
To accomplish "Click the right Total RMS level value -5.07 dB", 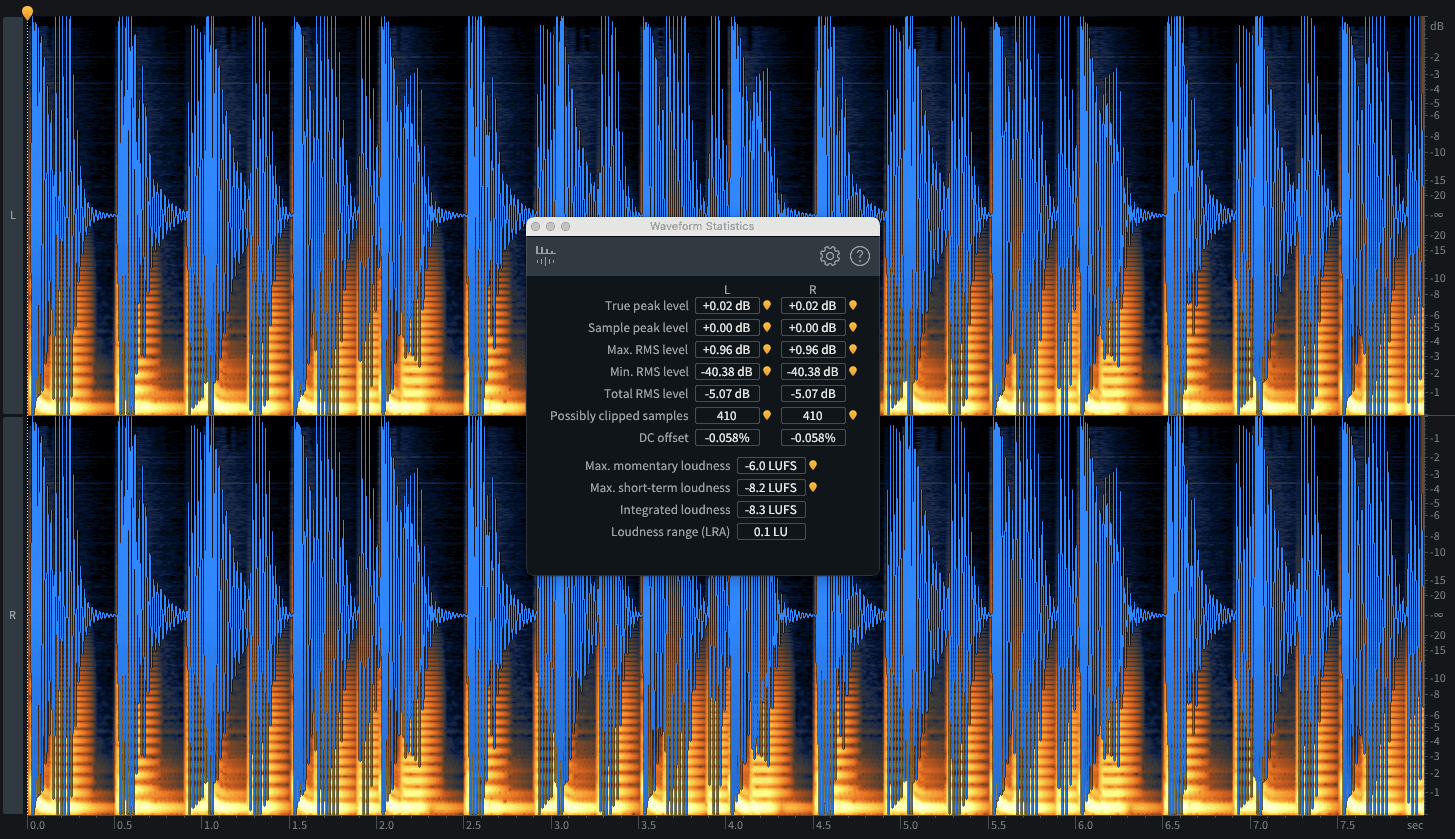I will click(812, 394).
